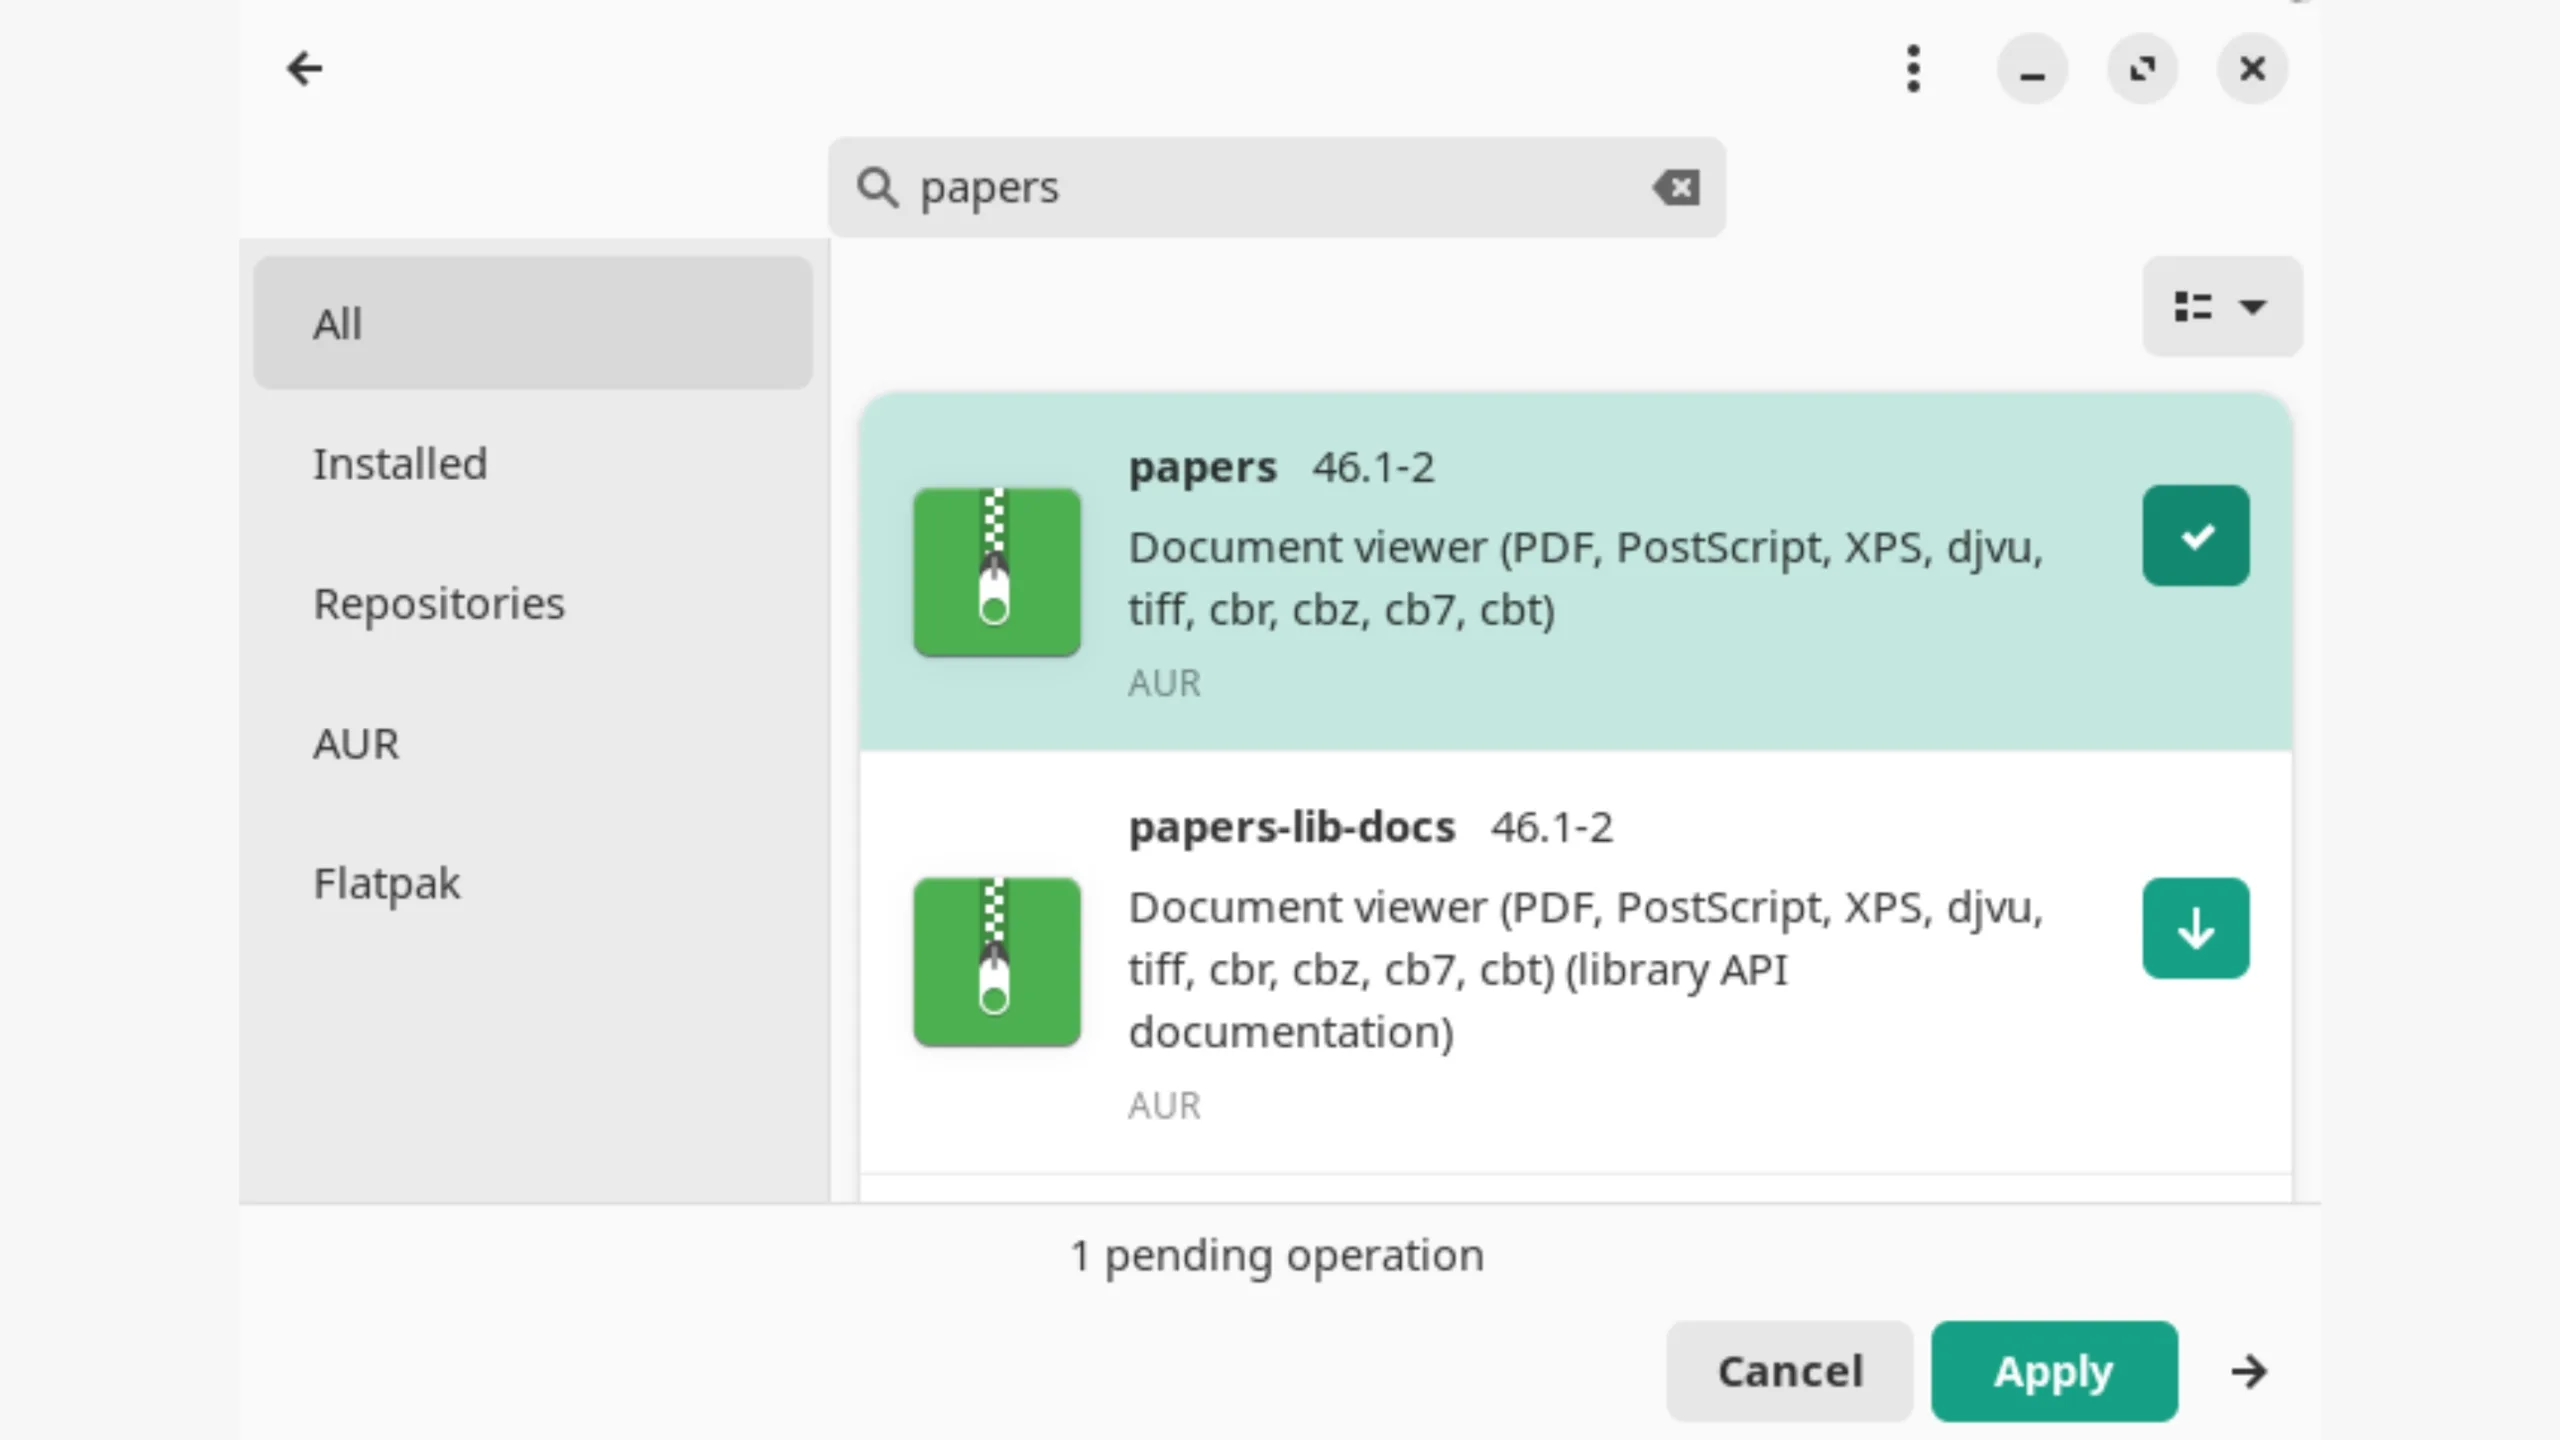Click the papers-lib-docs archive icon
This screenshot has height=1440, width=2560.
[997, 962]
